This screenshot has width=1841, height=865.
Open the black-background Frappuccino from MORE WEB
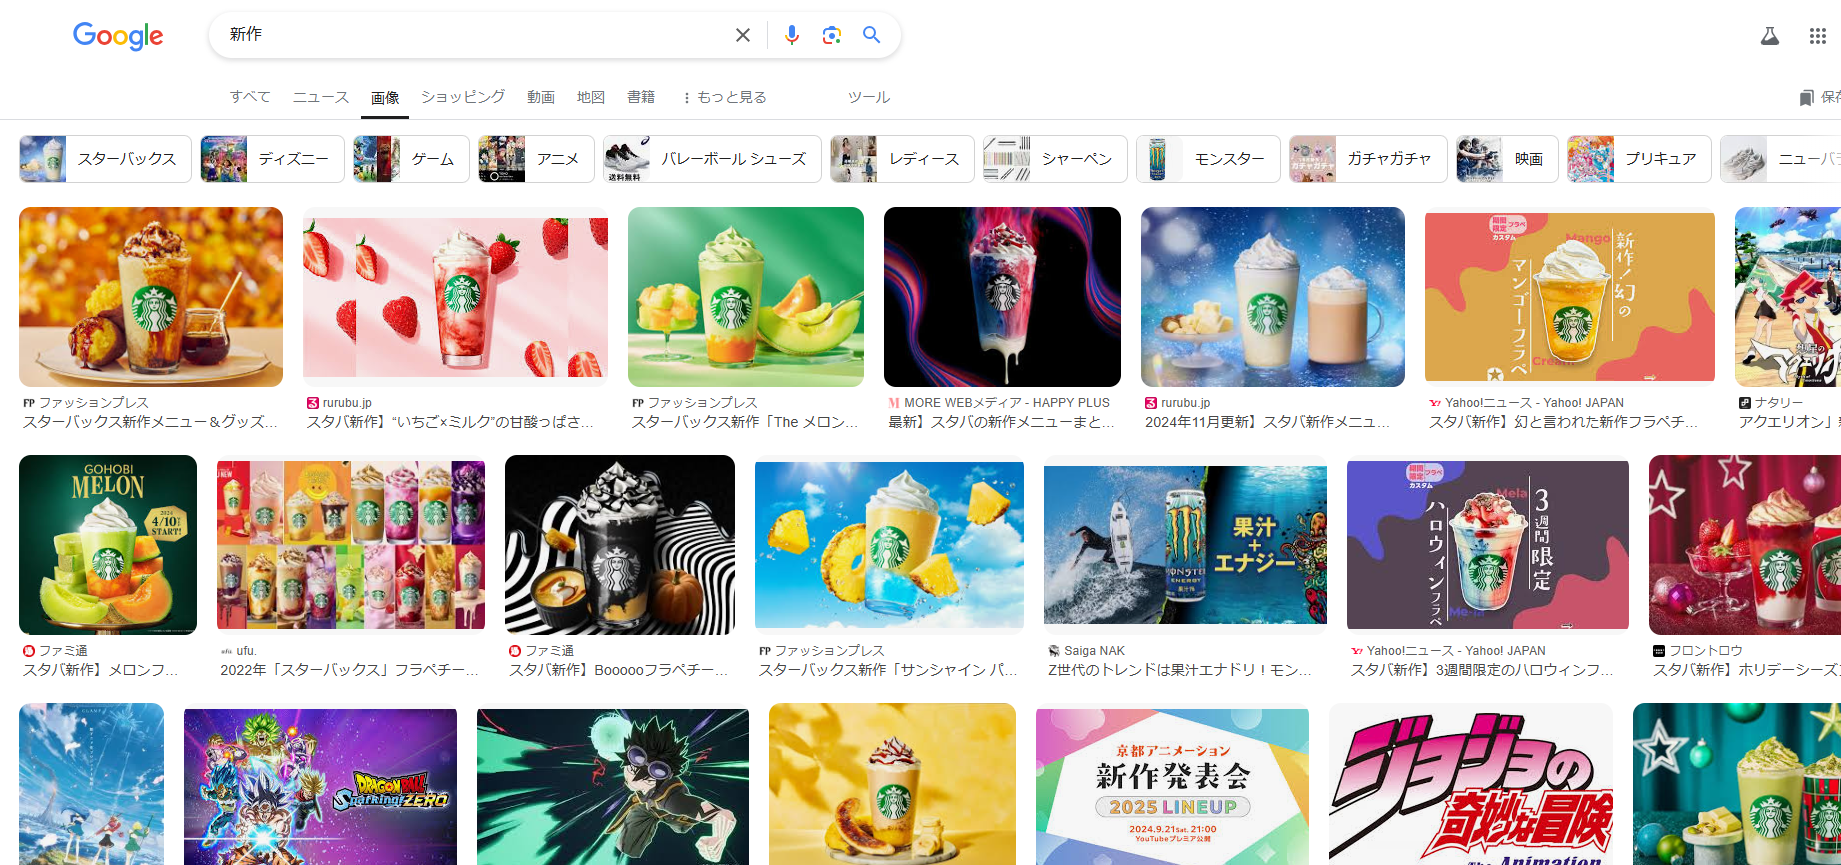1002,297
